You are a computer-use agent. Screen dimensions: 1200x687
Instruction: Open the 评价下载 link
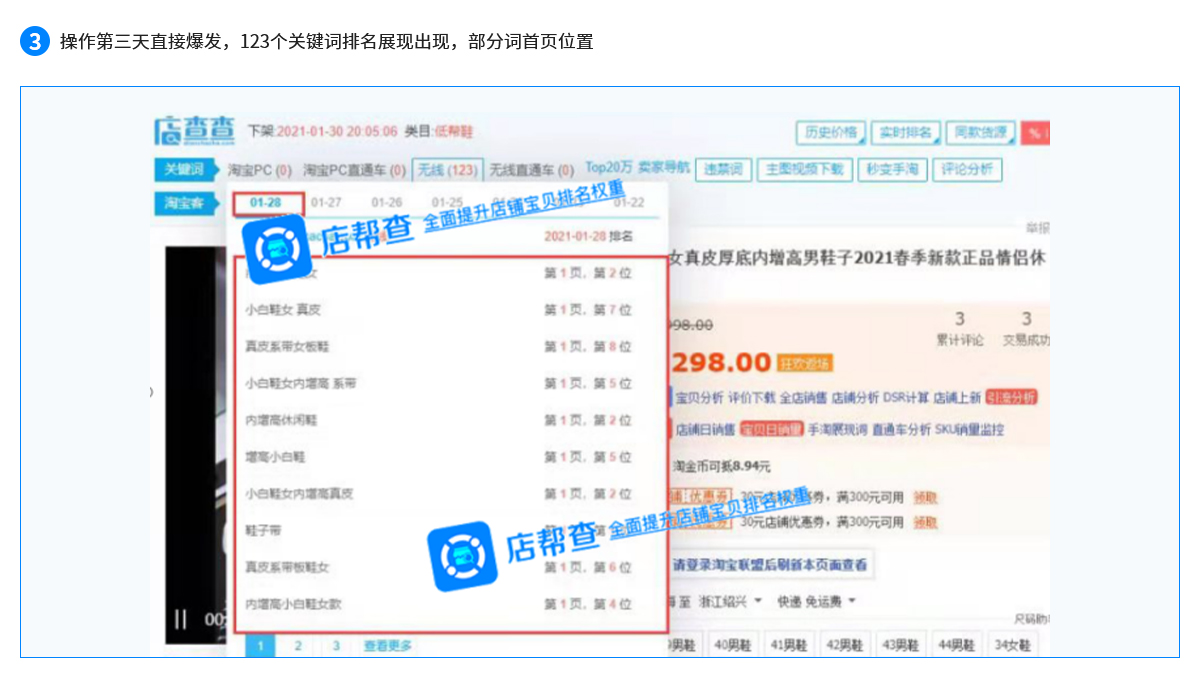coord(751,397)
